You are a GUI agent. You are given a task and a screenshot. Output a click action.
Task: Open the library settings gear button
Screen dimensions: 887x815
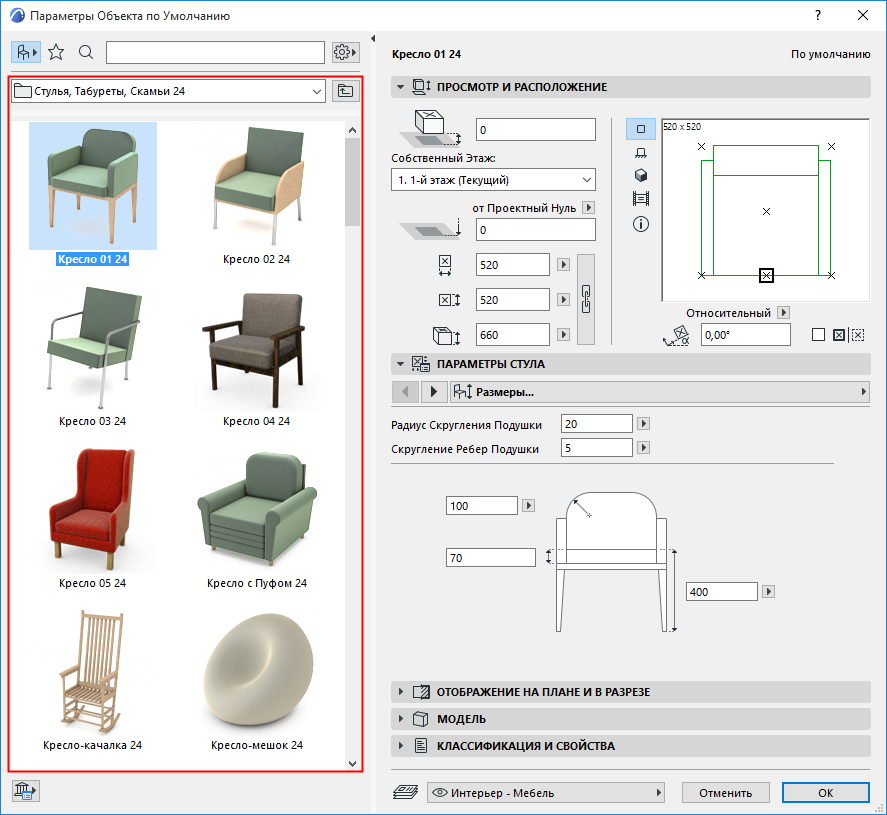pyautogui.click(x=345, y=52)
